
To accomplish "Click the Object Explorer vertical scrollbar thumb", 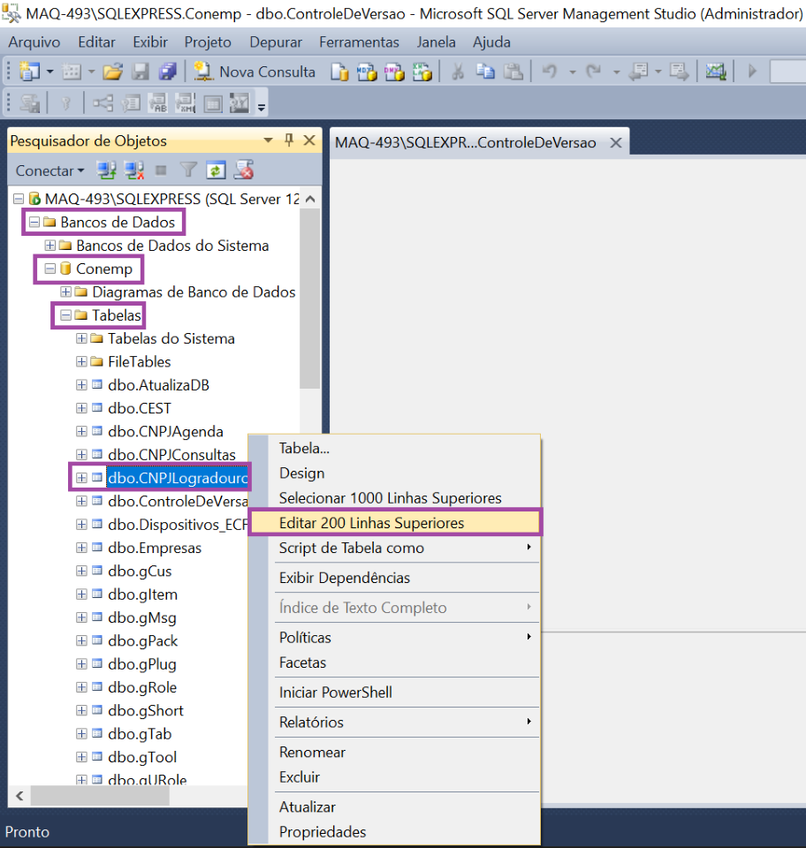I will click(310, 299).
